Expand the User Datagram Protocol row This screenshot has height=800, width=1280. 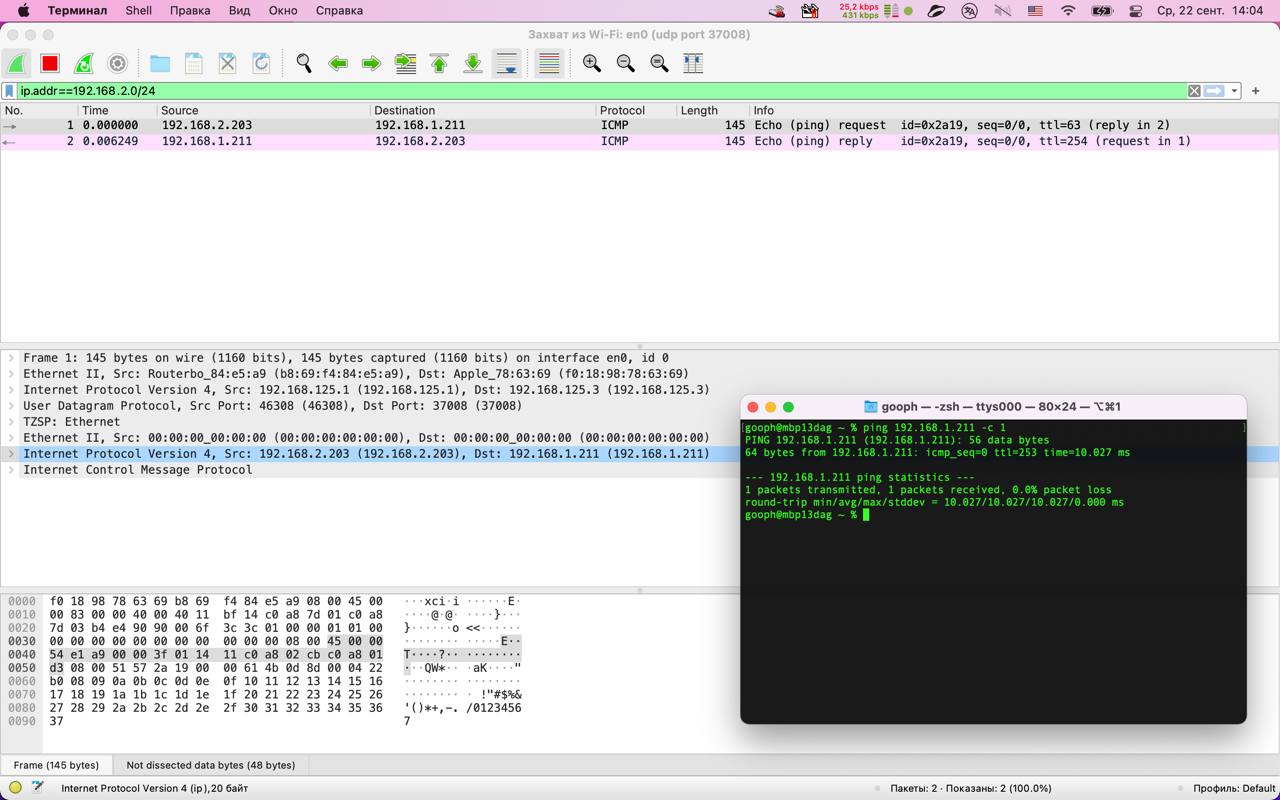[x=11, y=406]
